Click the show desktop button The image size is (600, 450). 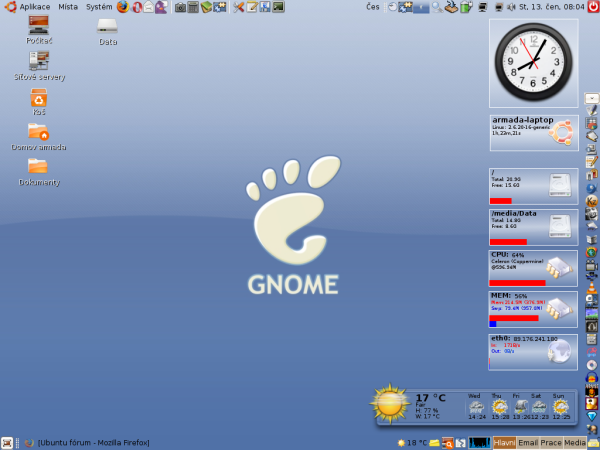[7, 443]
